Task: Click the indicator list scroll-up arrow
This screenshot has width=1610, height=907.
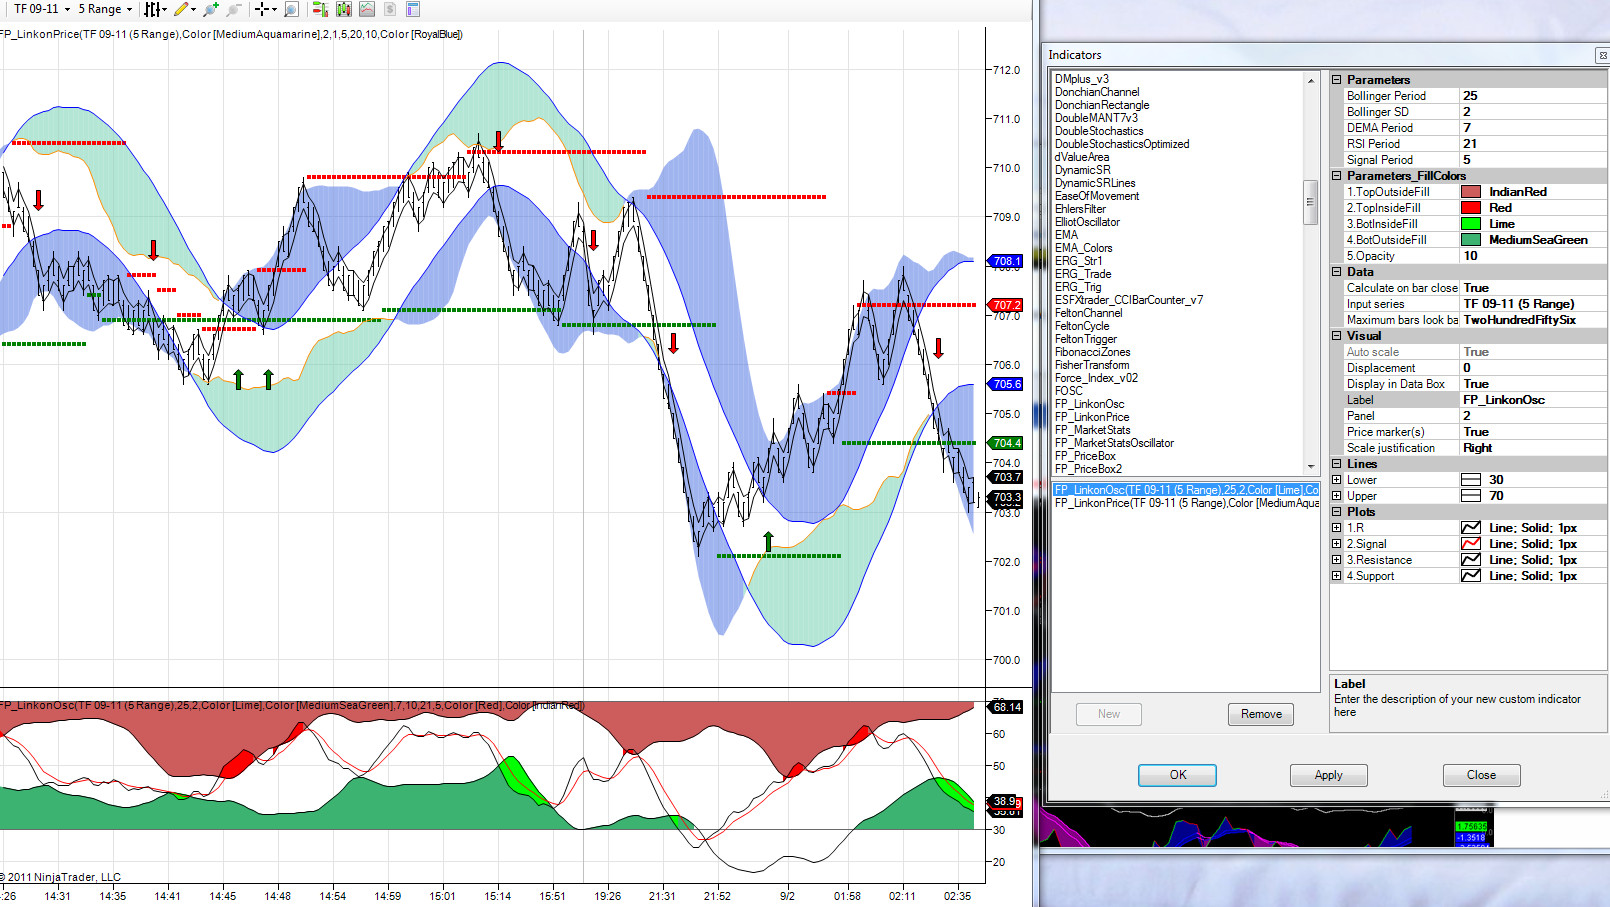Action: click(x=1311, y=80)
